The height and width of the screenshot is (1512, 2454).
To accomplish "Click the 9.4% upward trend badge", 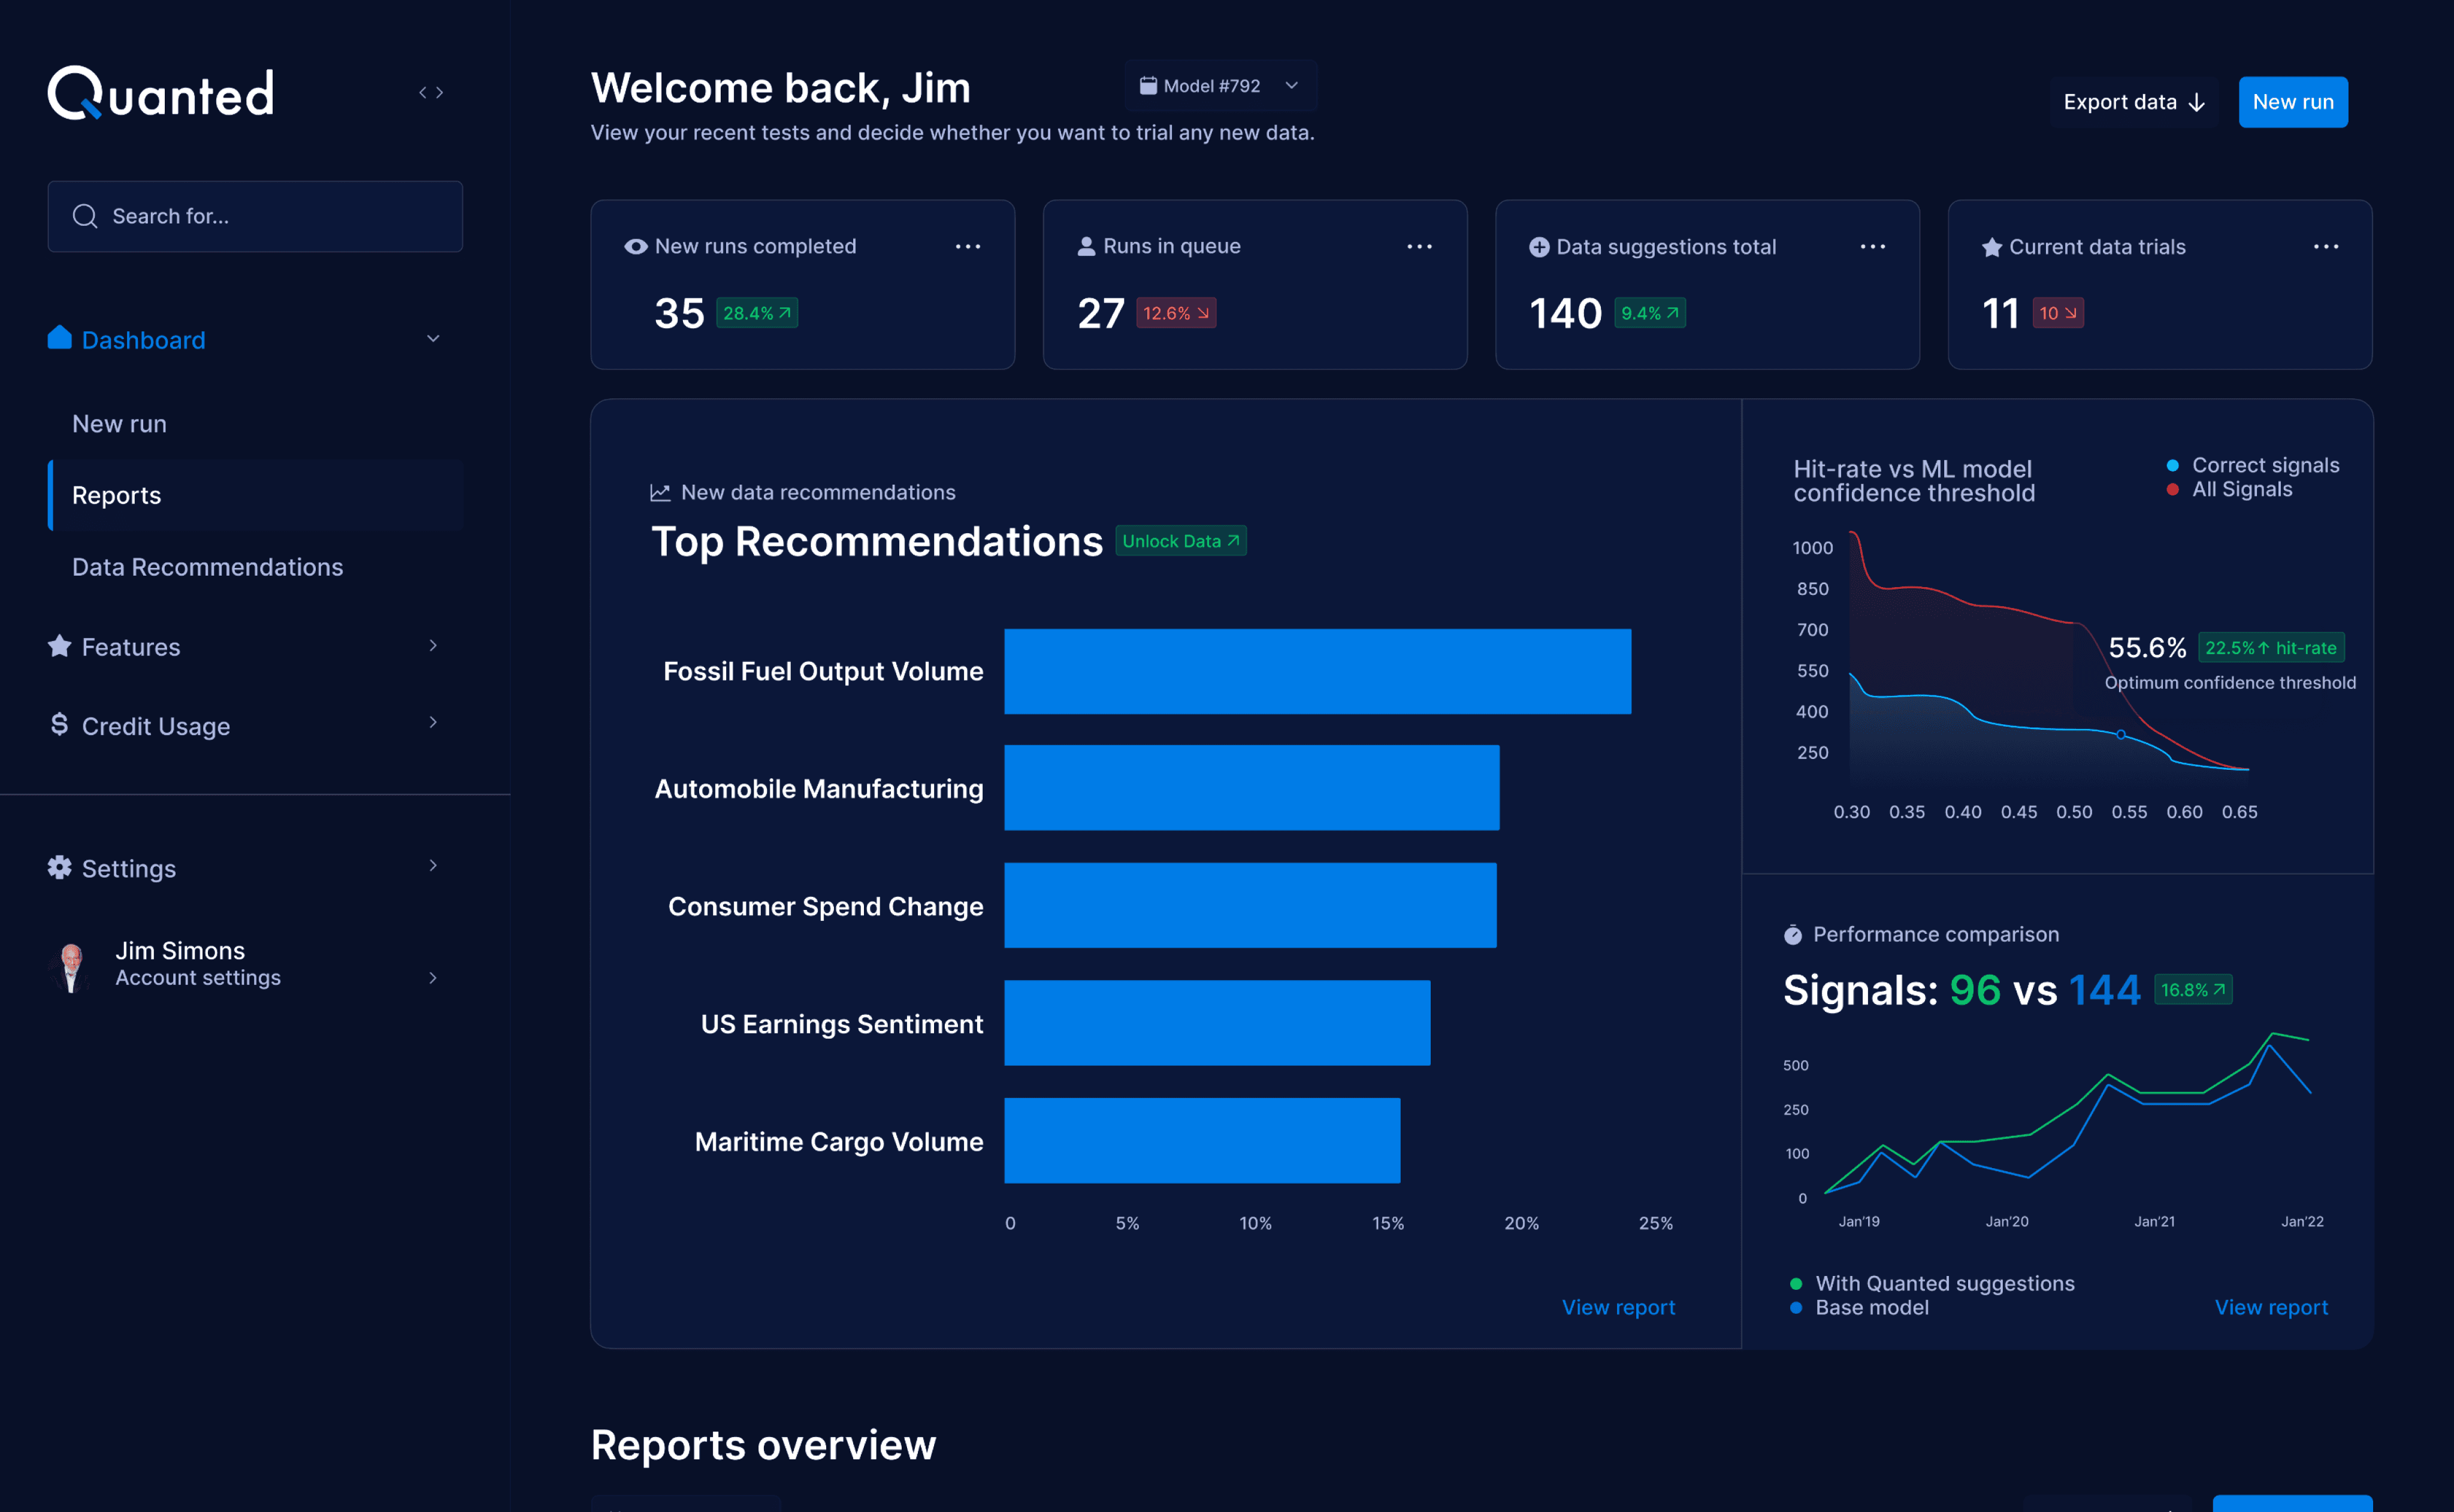I will 1650,313.
